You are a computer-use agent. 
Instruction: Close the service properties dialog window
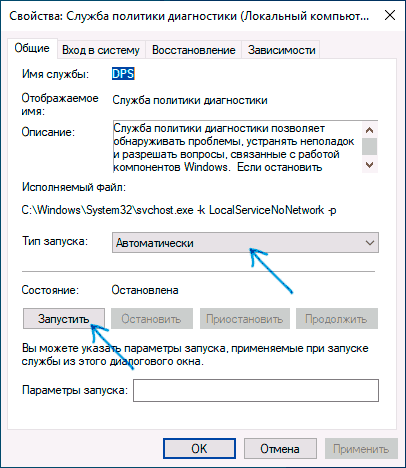pyautogui.click(x=390, y=15)
